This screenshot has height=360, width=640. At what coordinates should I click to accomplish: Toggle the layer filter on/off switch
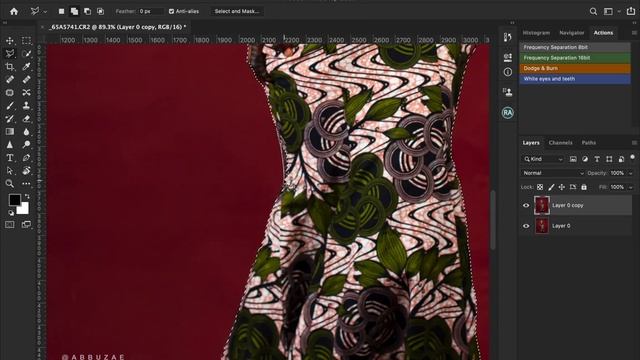pyautogui.click(x=632, y=157)
